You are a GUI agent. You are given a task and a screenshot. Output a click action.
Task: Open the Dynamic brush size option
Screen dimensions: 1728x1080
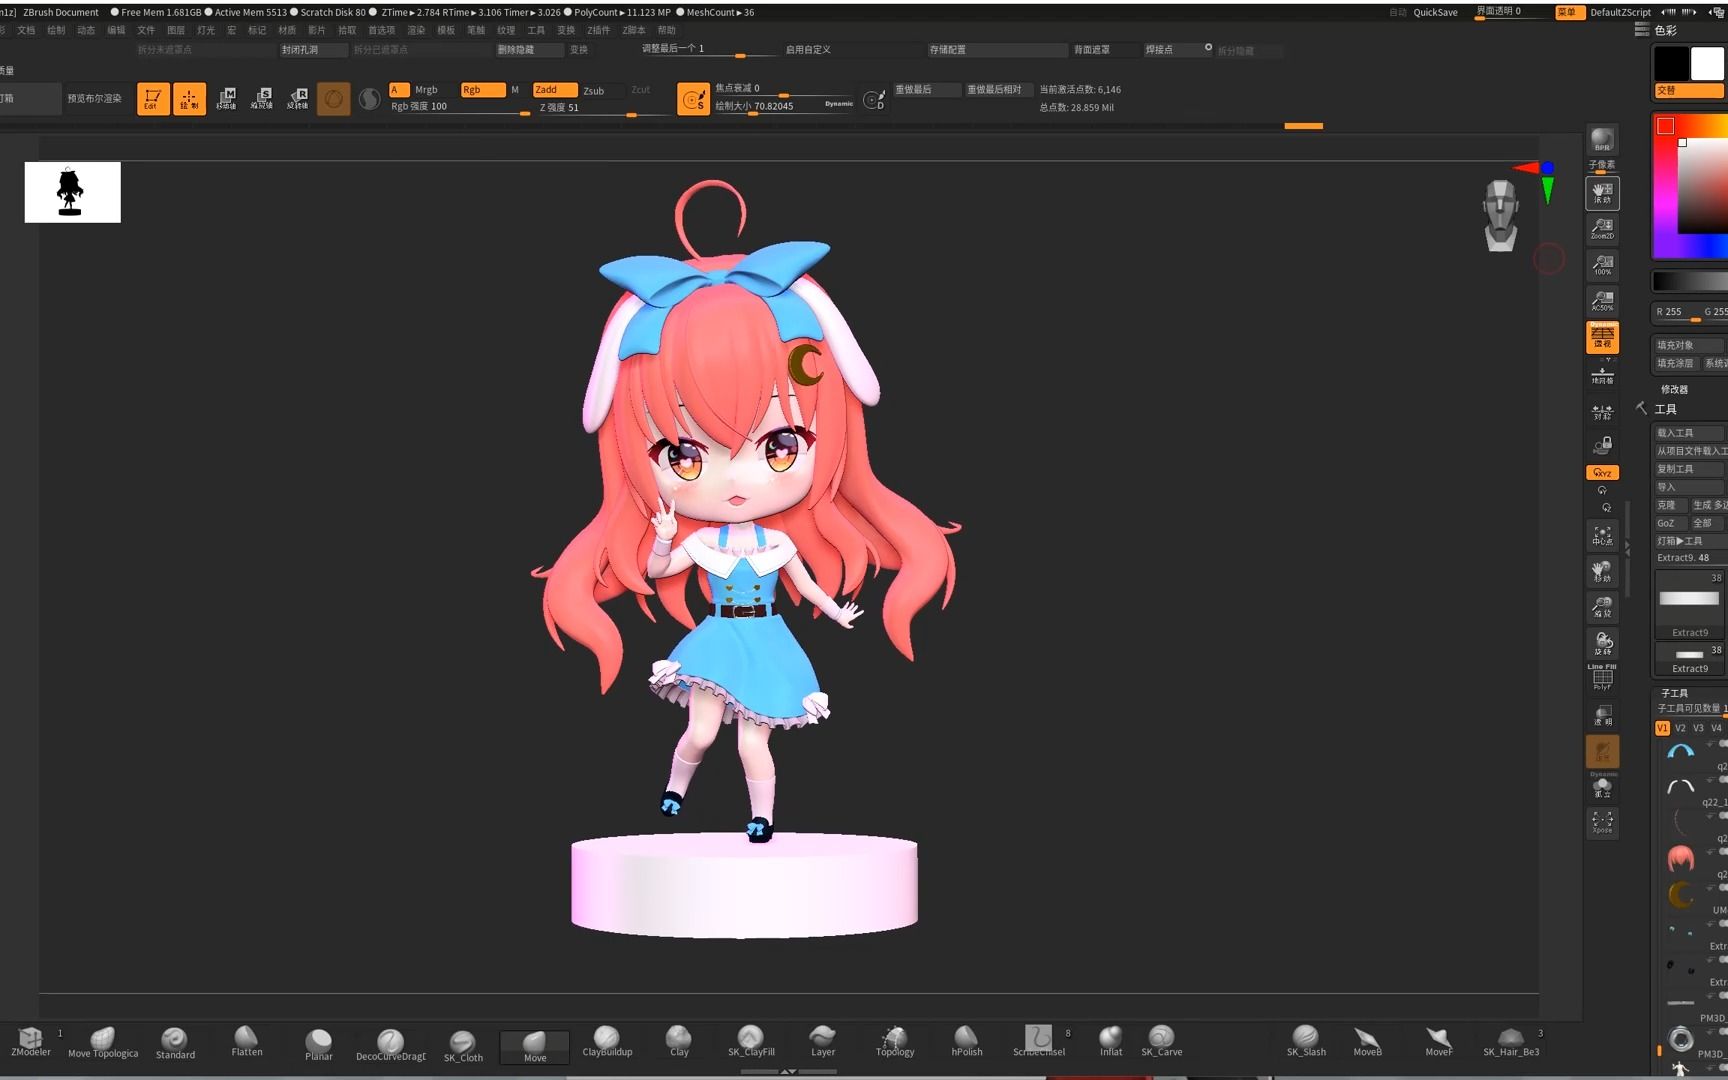pyautogui.click(x=838, y=103)
